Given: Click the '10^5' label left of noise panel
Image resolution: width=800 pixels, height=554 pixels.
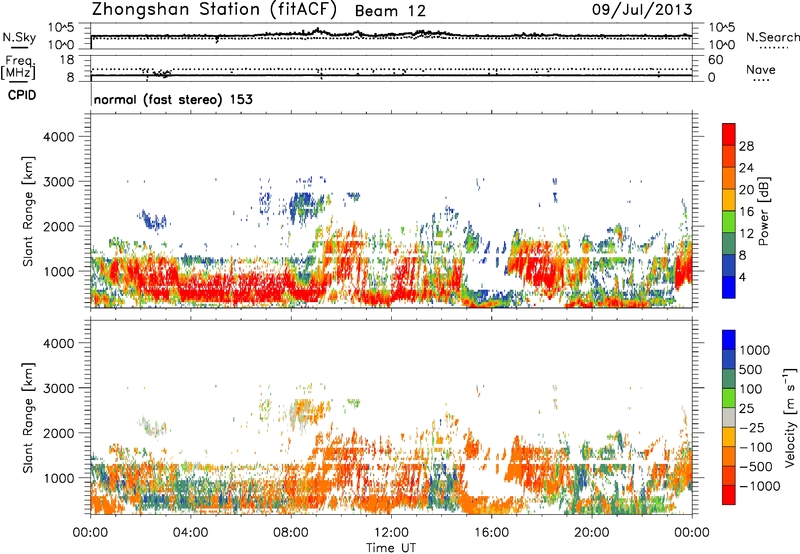Looking at the screenshot, I should tap(61, 28).
